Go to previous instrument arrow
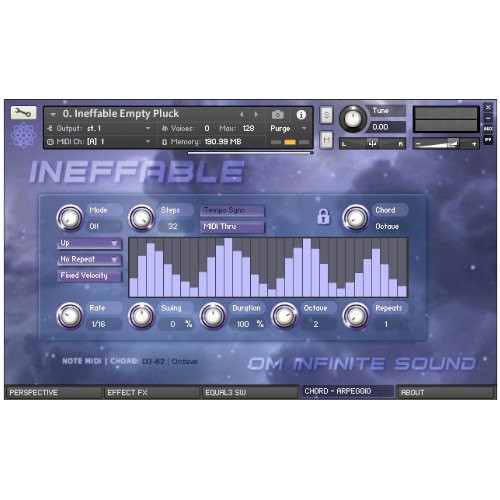Screen dimensions: 500x500 pyautogui.click(x=242, y=114)
